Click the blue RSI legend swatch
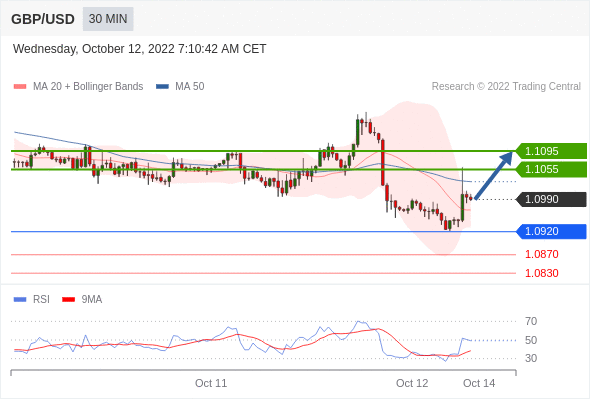Viewport: 590px width, 400px height. coord(20,300)
